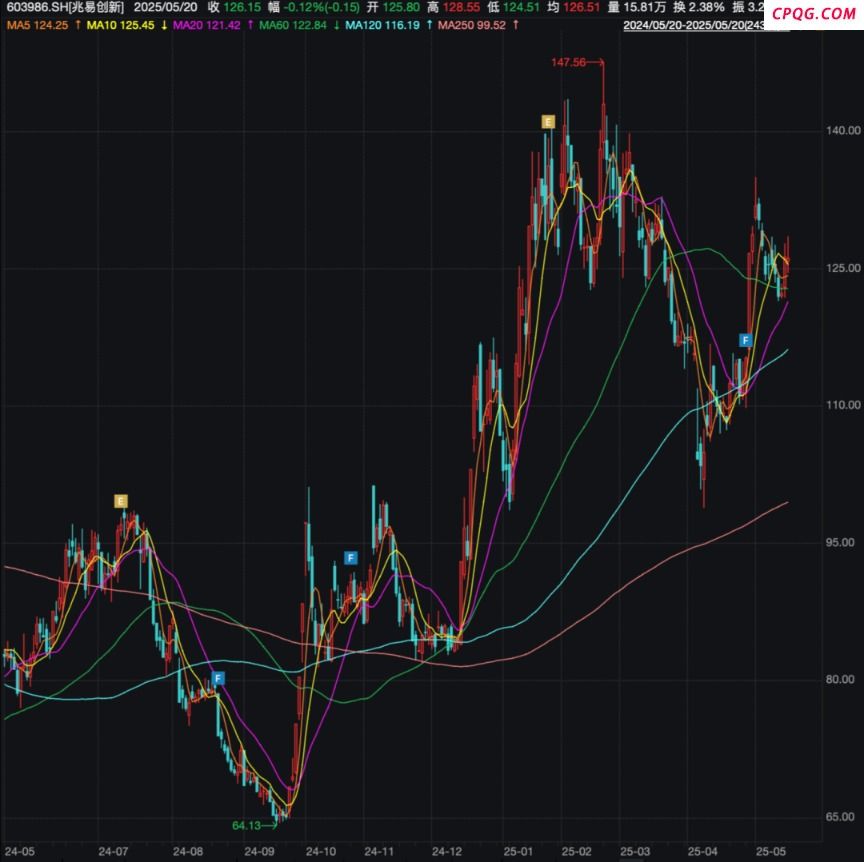
Task: Click the 24-05 date axis label
Action: tap(20, 852)
